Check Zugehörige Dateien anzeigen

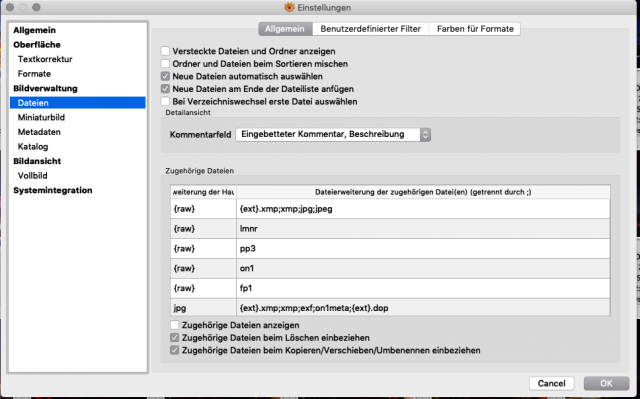coord(175,325)
